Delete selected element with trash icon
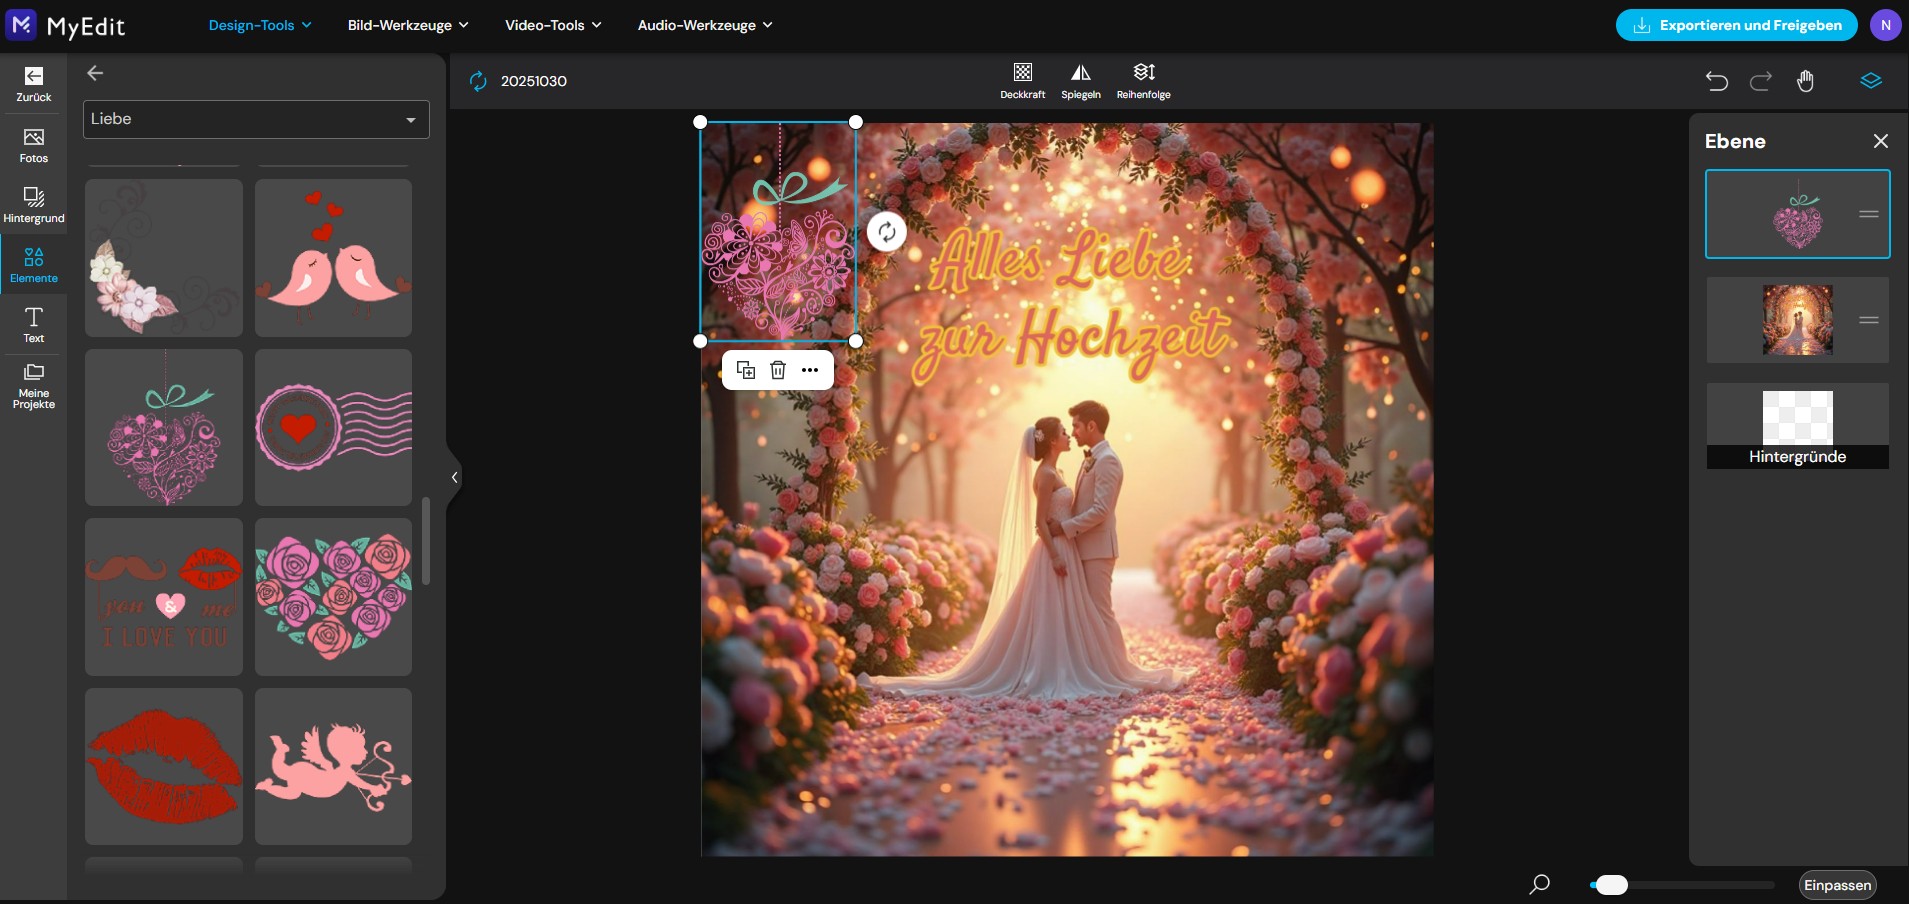 click(778, 370)
